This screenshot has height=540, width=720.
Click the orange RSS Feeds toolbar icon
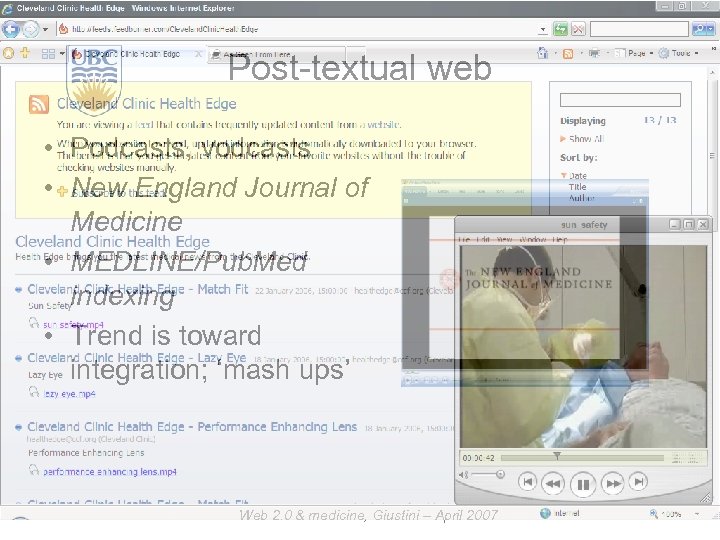[x=568, y=54]
